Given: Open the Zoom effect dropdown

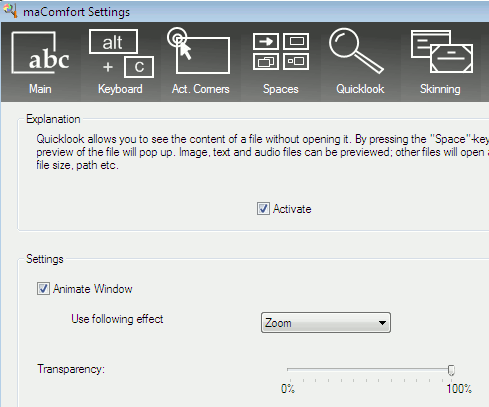Looking at the screenshot, I should pyautogui.click(x=326, y=322).
